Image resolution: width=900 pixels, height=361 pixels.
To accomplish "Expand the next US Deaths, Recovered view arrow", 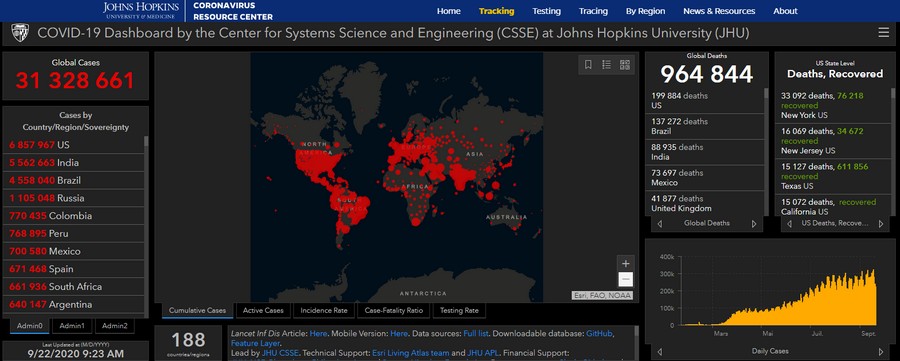I will pos(880,223).
